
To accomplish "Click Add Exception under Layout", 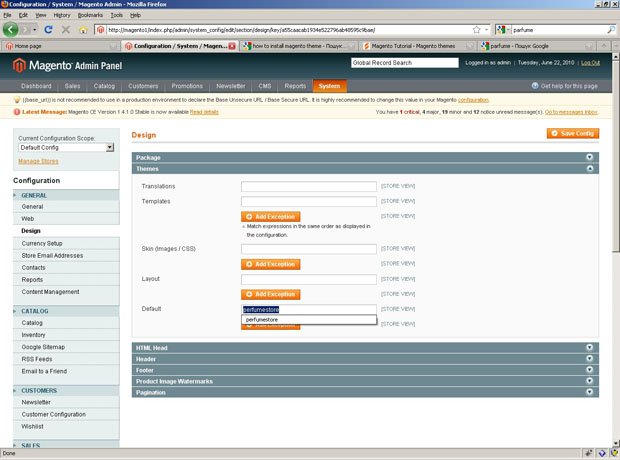I will pos(270,294).
